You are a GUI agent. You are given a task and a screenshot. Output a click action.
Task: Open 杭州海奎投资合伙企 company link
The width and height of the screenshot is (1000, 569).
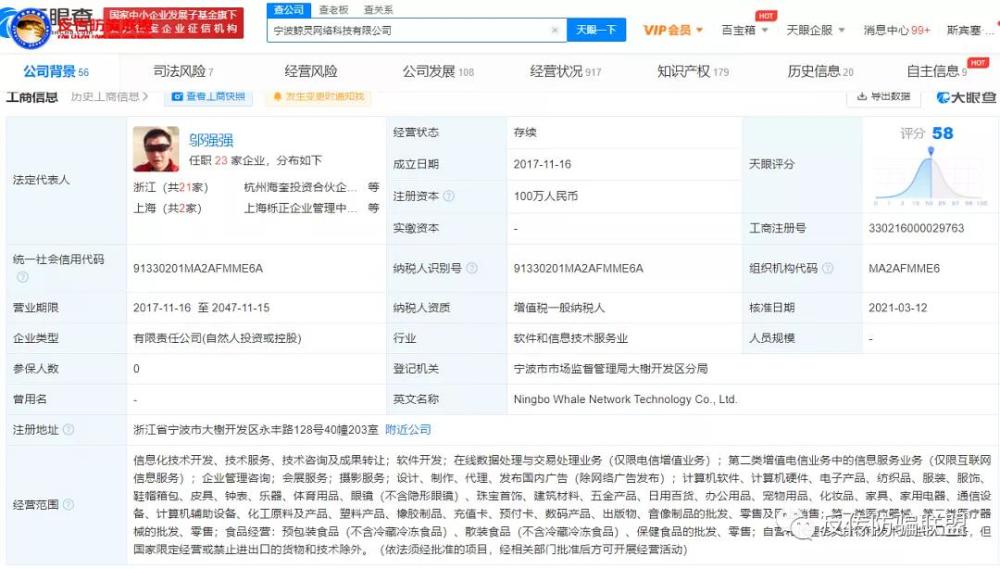click(x=300, y=187)
